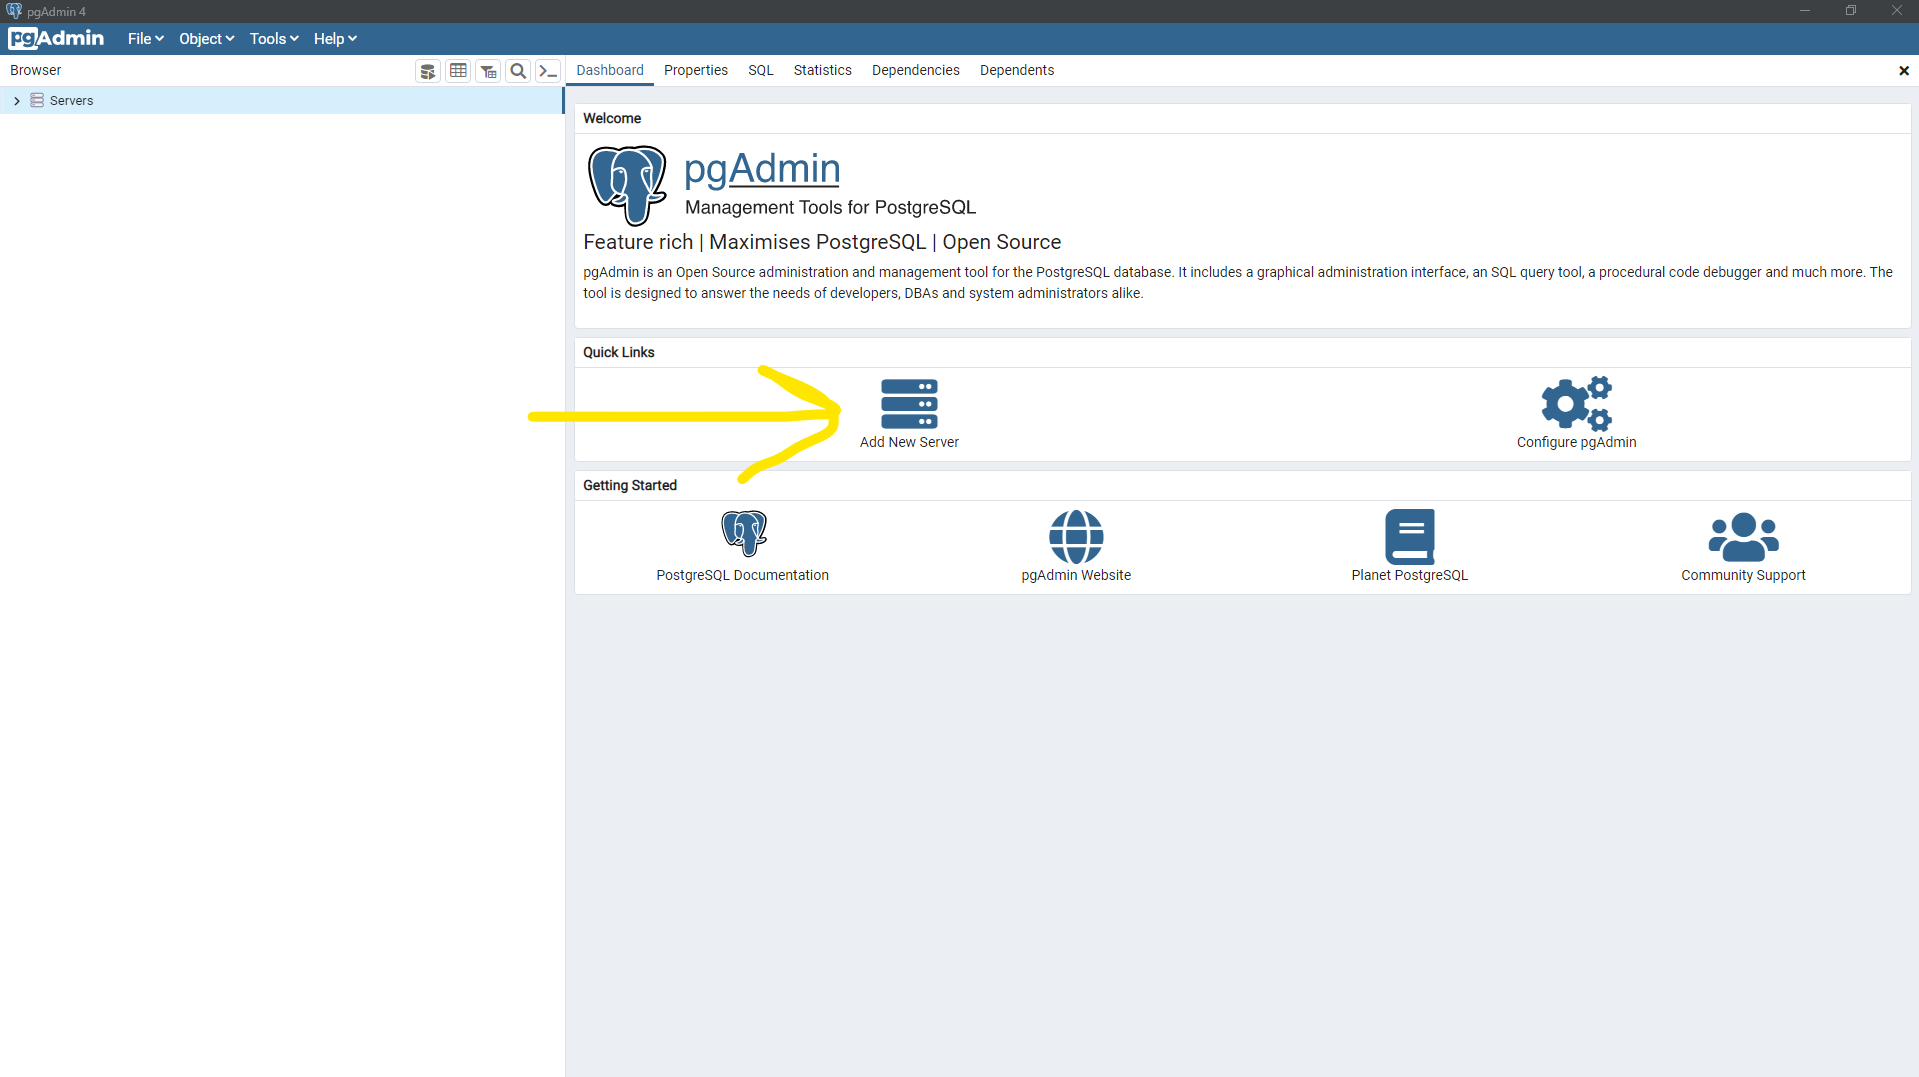The image size is (1919, 1077).
Task: Open the Filtered Rows funnel icon
Action: (488, 70)
